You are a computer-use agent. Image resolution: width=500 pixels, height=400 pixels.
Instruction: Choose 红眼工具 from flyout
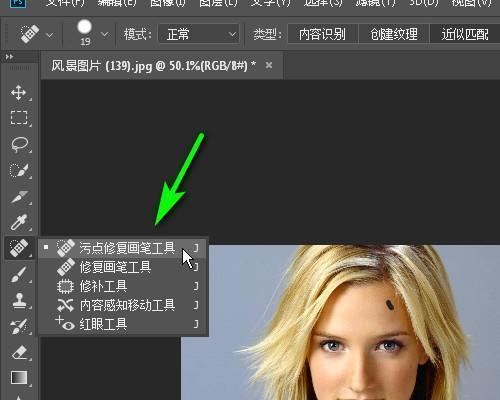(124, 324)
